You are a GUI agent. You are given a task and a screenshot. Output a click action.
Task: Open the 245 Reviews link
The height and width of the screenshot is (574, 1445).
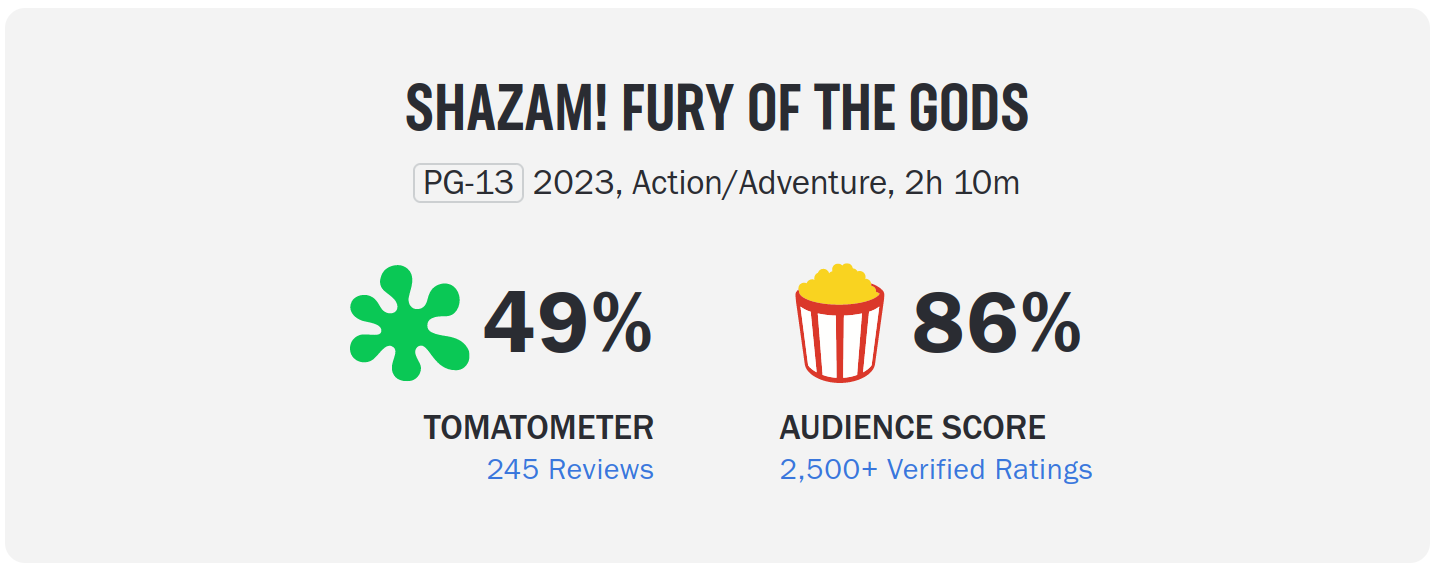(x=570, y=469)
